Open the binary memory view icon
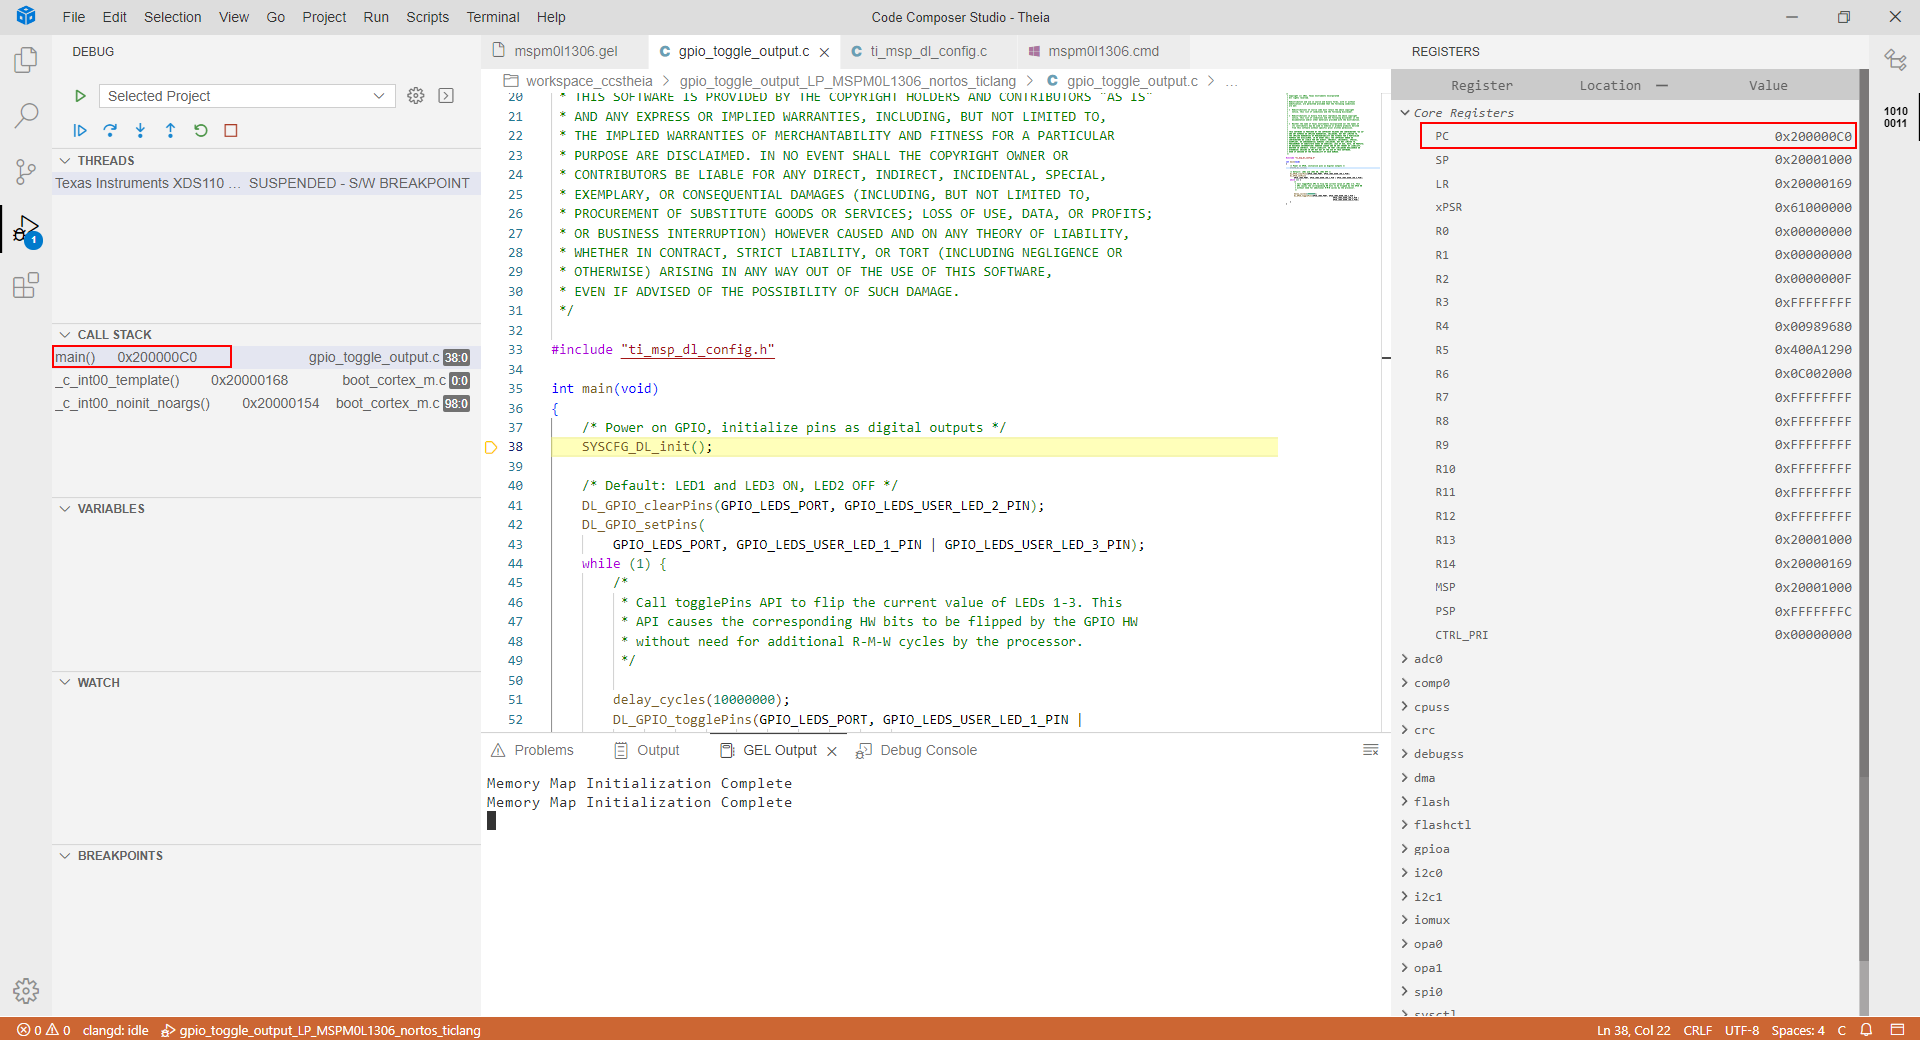 (x=1895, y=117)
